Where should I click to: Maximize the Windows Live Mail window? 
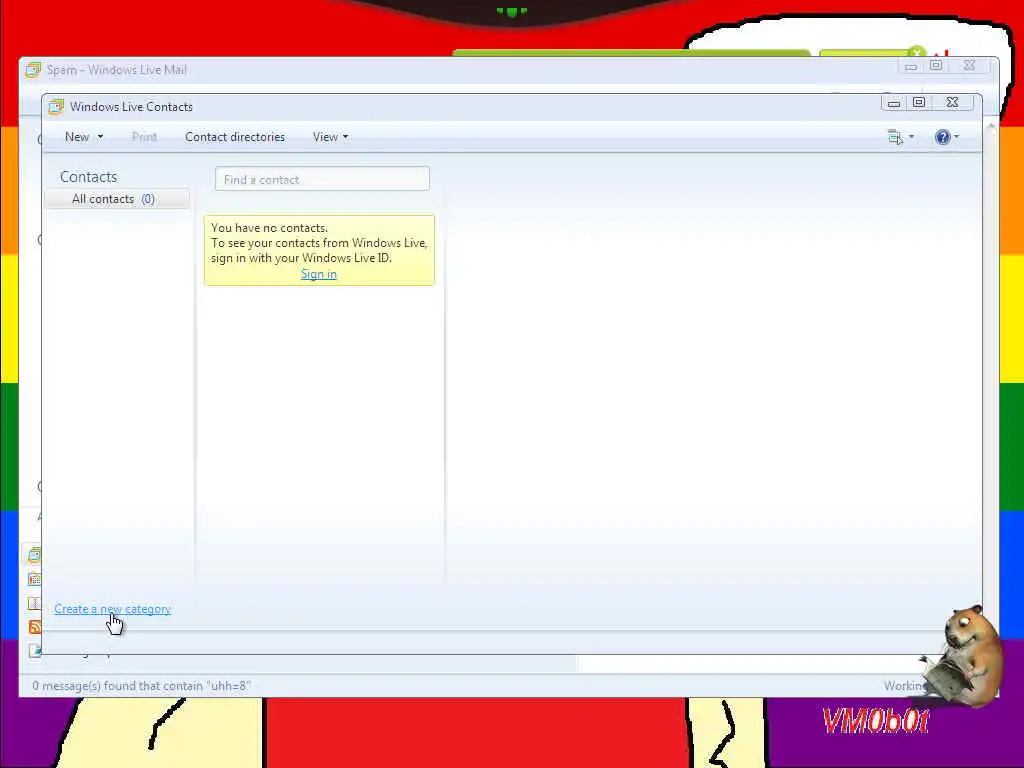pyautogui.click(x=936, y=65)
